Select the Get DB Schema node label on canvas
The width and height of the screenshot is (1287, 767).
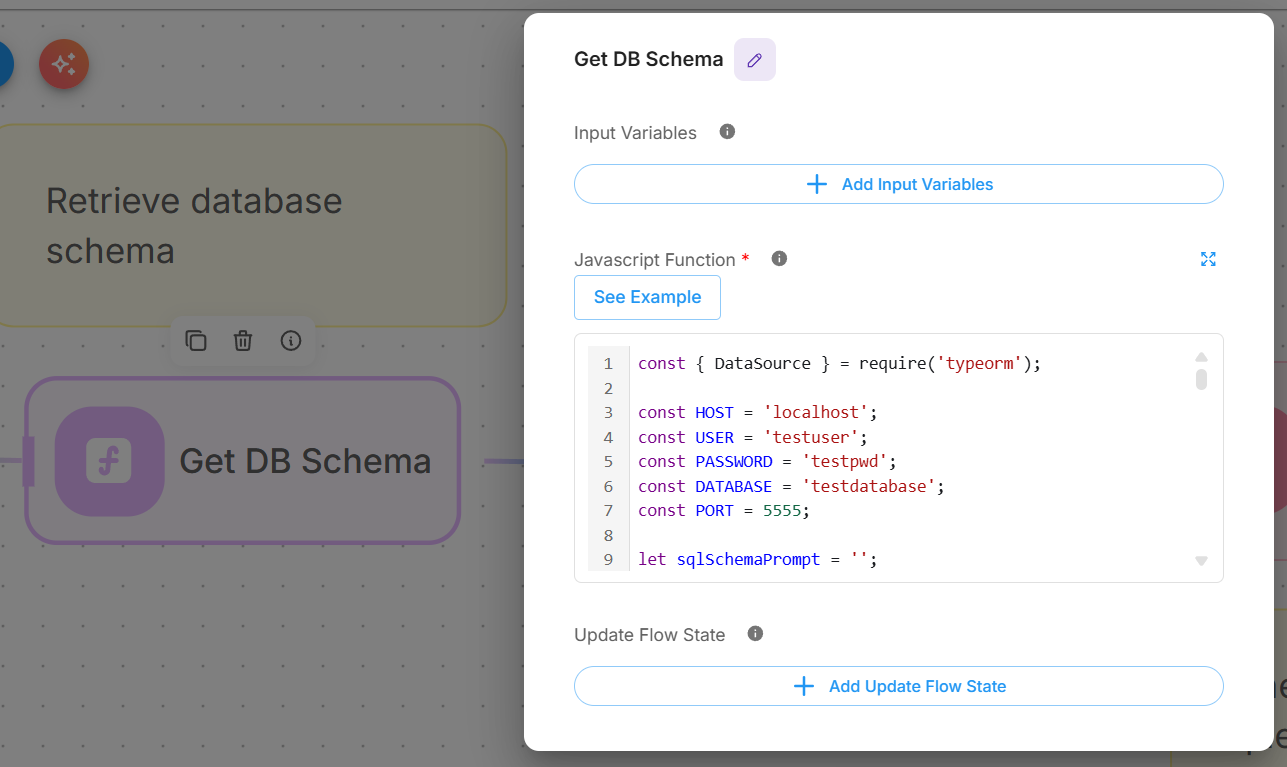[305, 461]
